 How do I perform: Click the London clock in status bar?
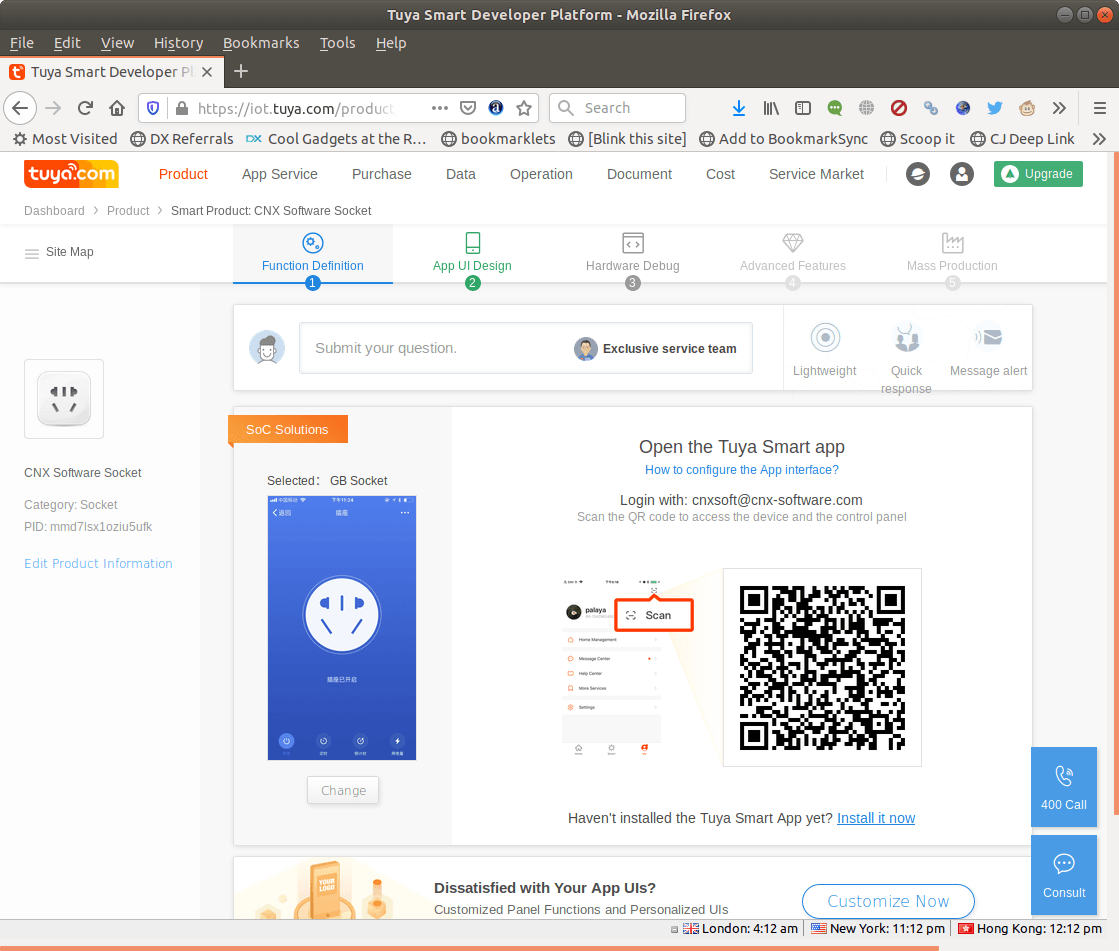point(740,929)
